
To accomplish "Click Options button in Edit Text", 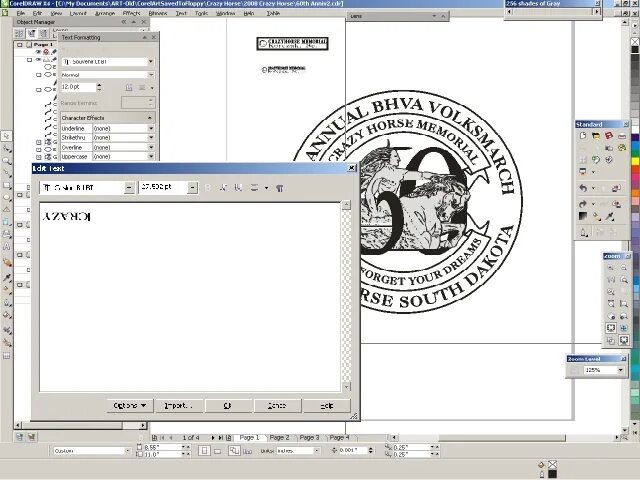I will (x=129, y=405).
